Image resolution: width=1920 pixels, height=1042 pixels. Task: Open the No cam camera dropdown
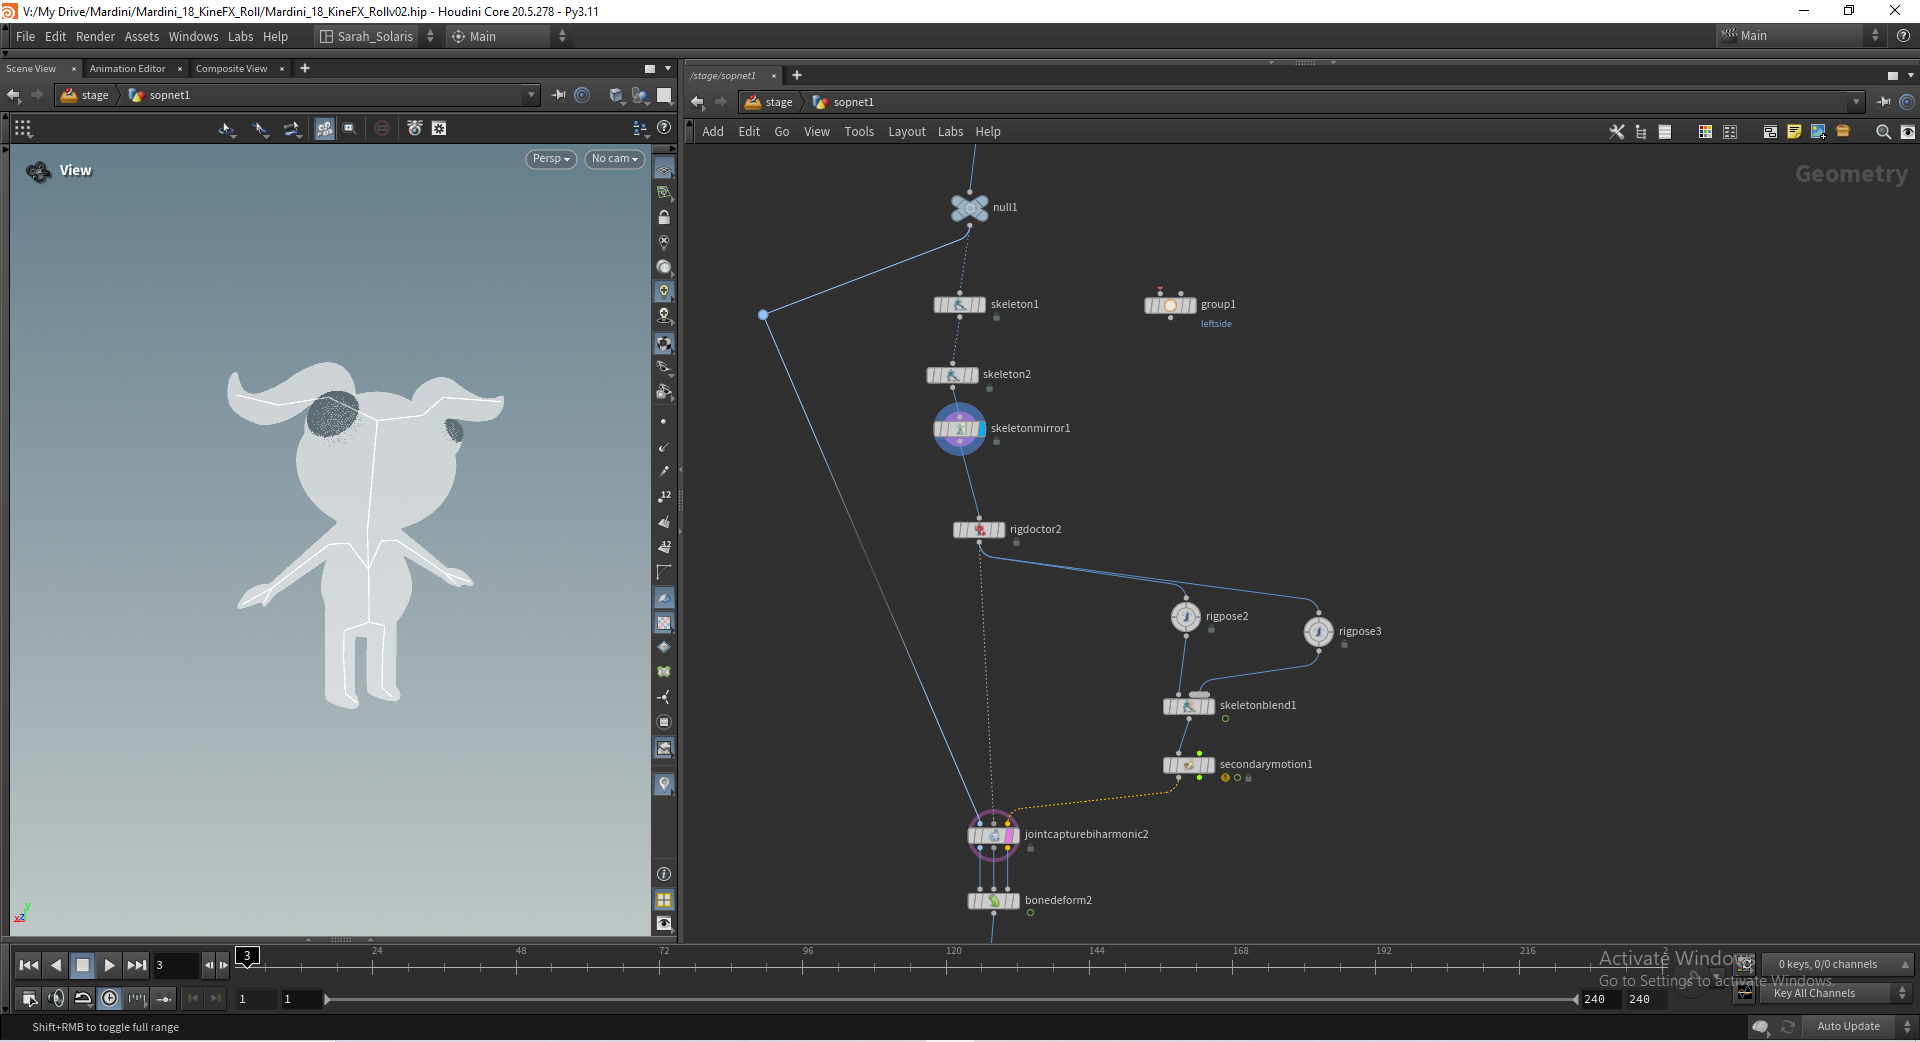click(615, 159)
